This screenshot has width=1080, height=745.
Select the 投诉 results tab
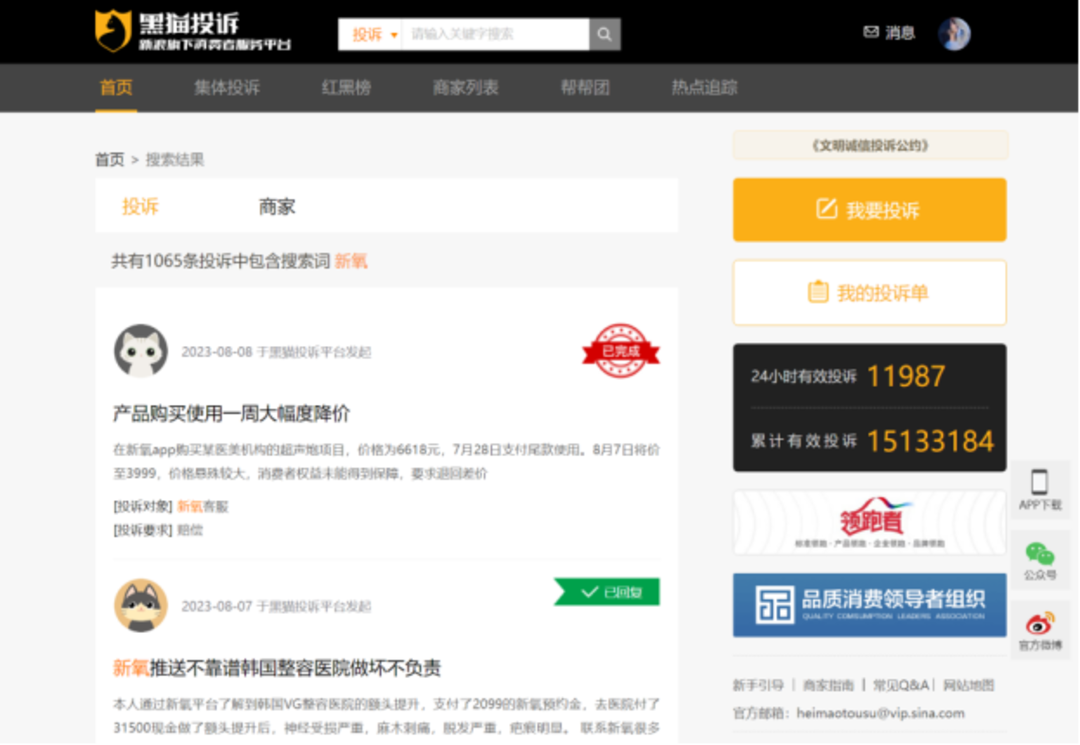tap(141, 207)
